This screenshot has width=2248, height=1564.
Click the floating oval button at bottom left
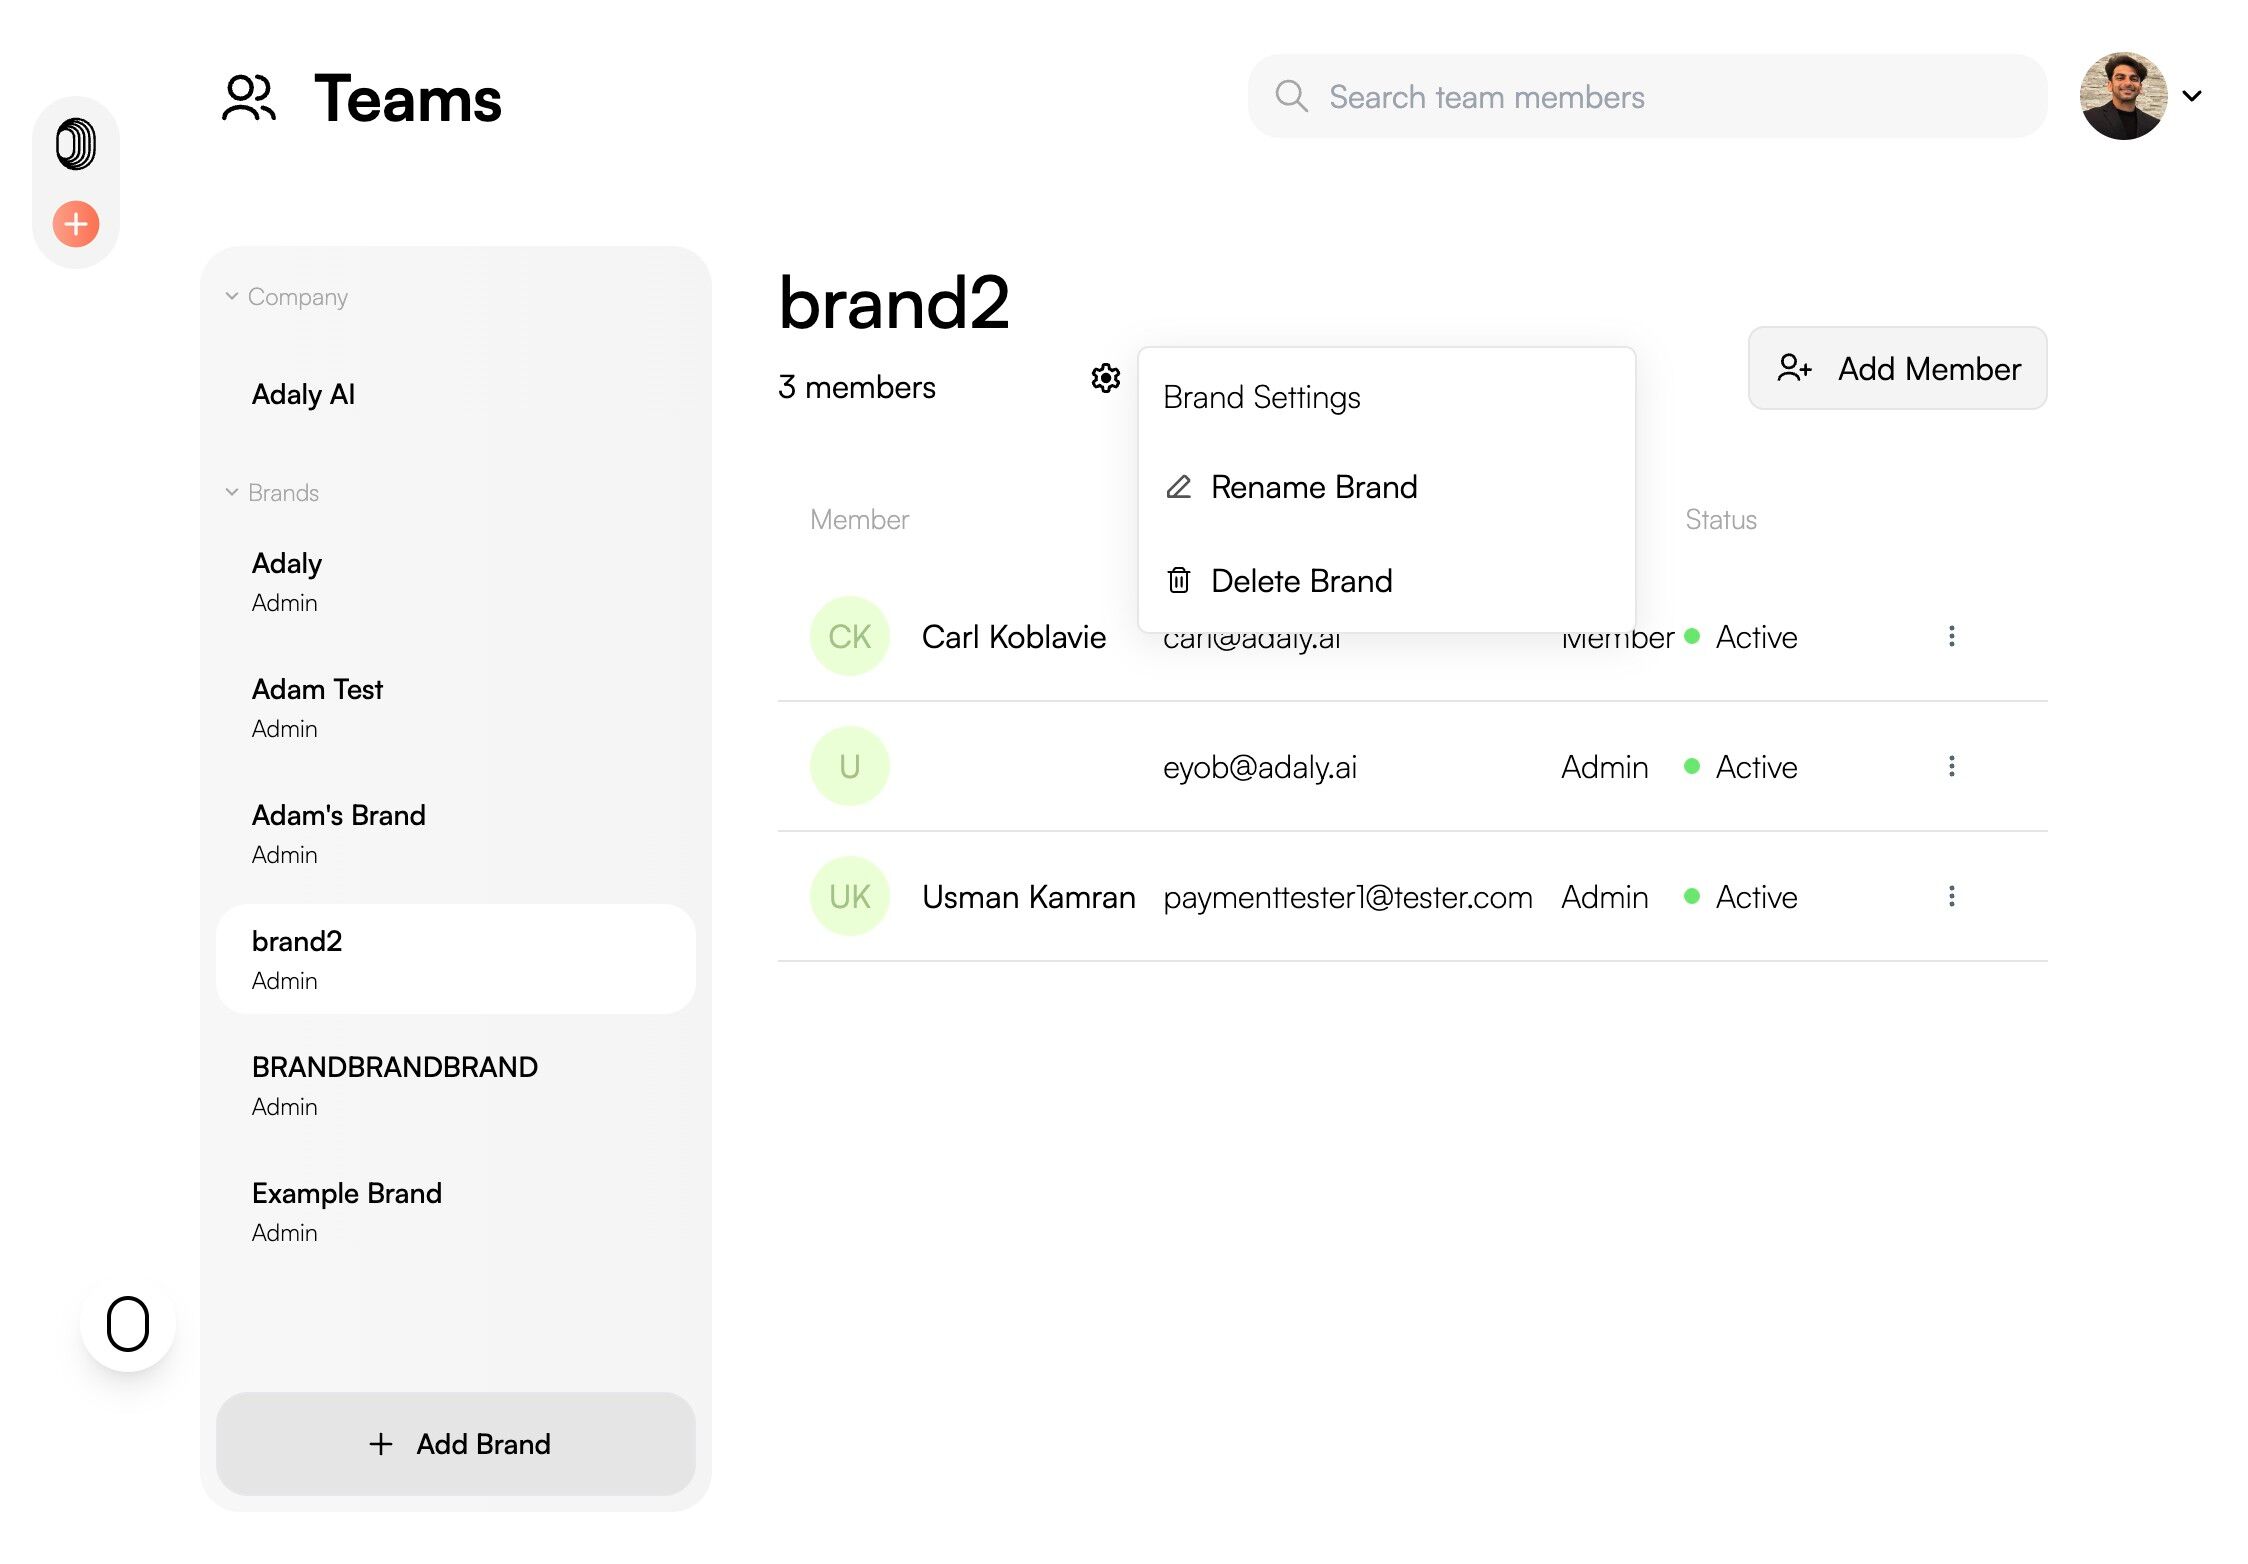tap(128, 1323)
